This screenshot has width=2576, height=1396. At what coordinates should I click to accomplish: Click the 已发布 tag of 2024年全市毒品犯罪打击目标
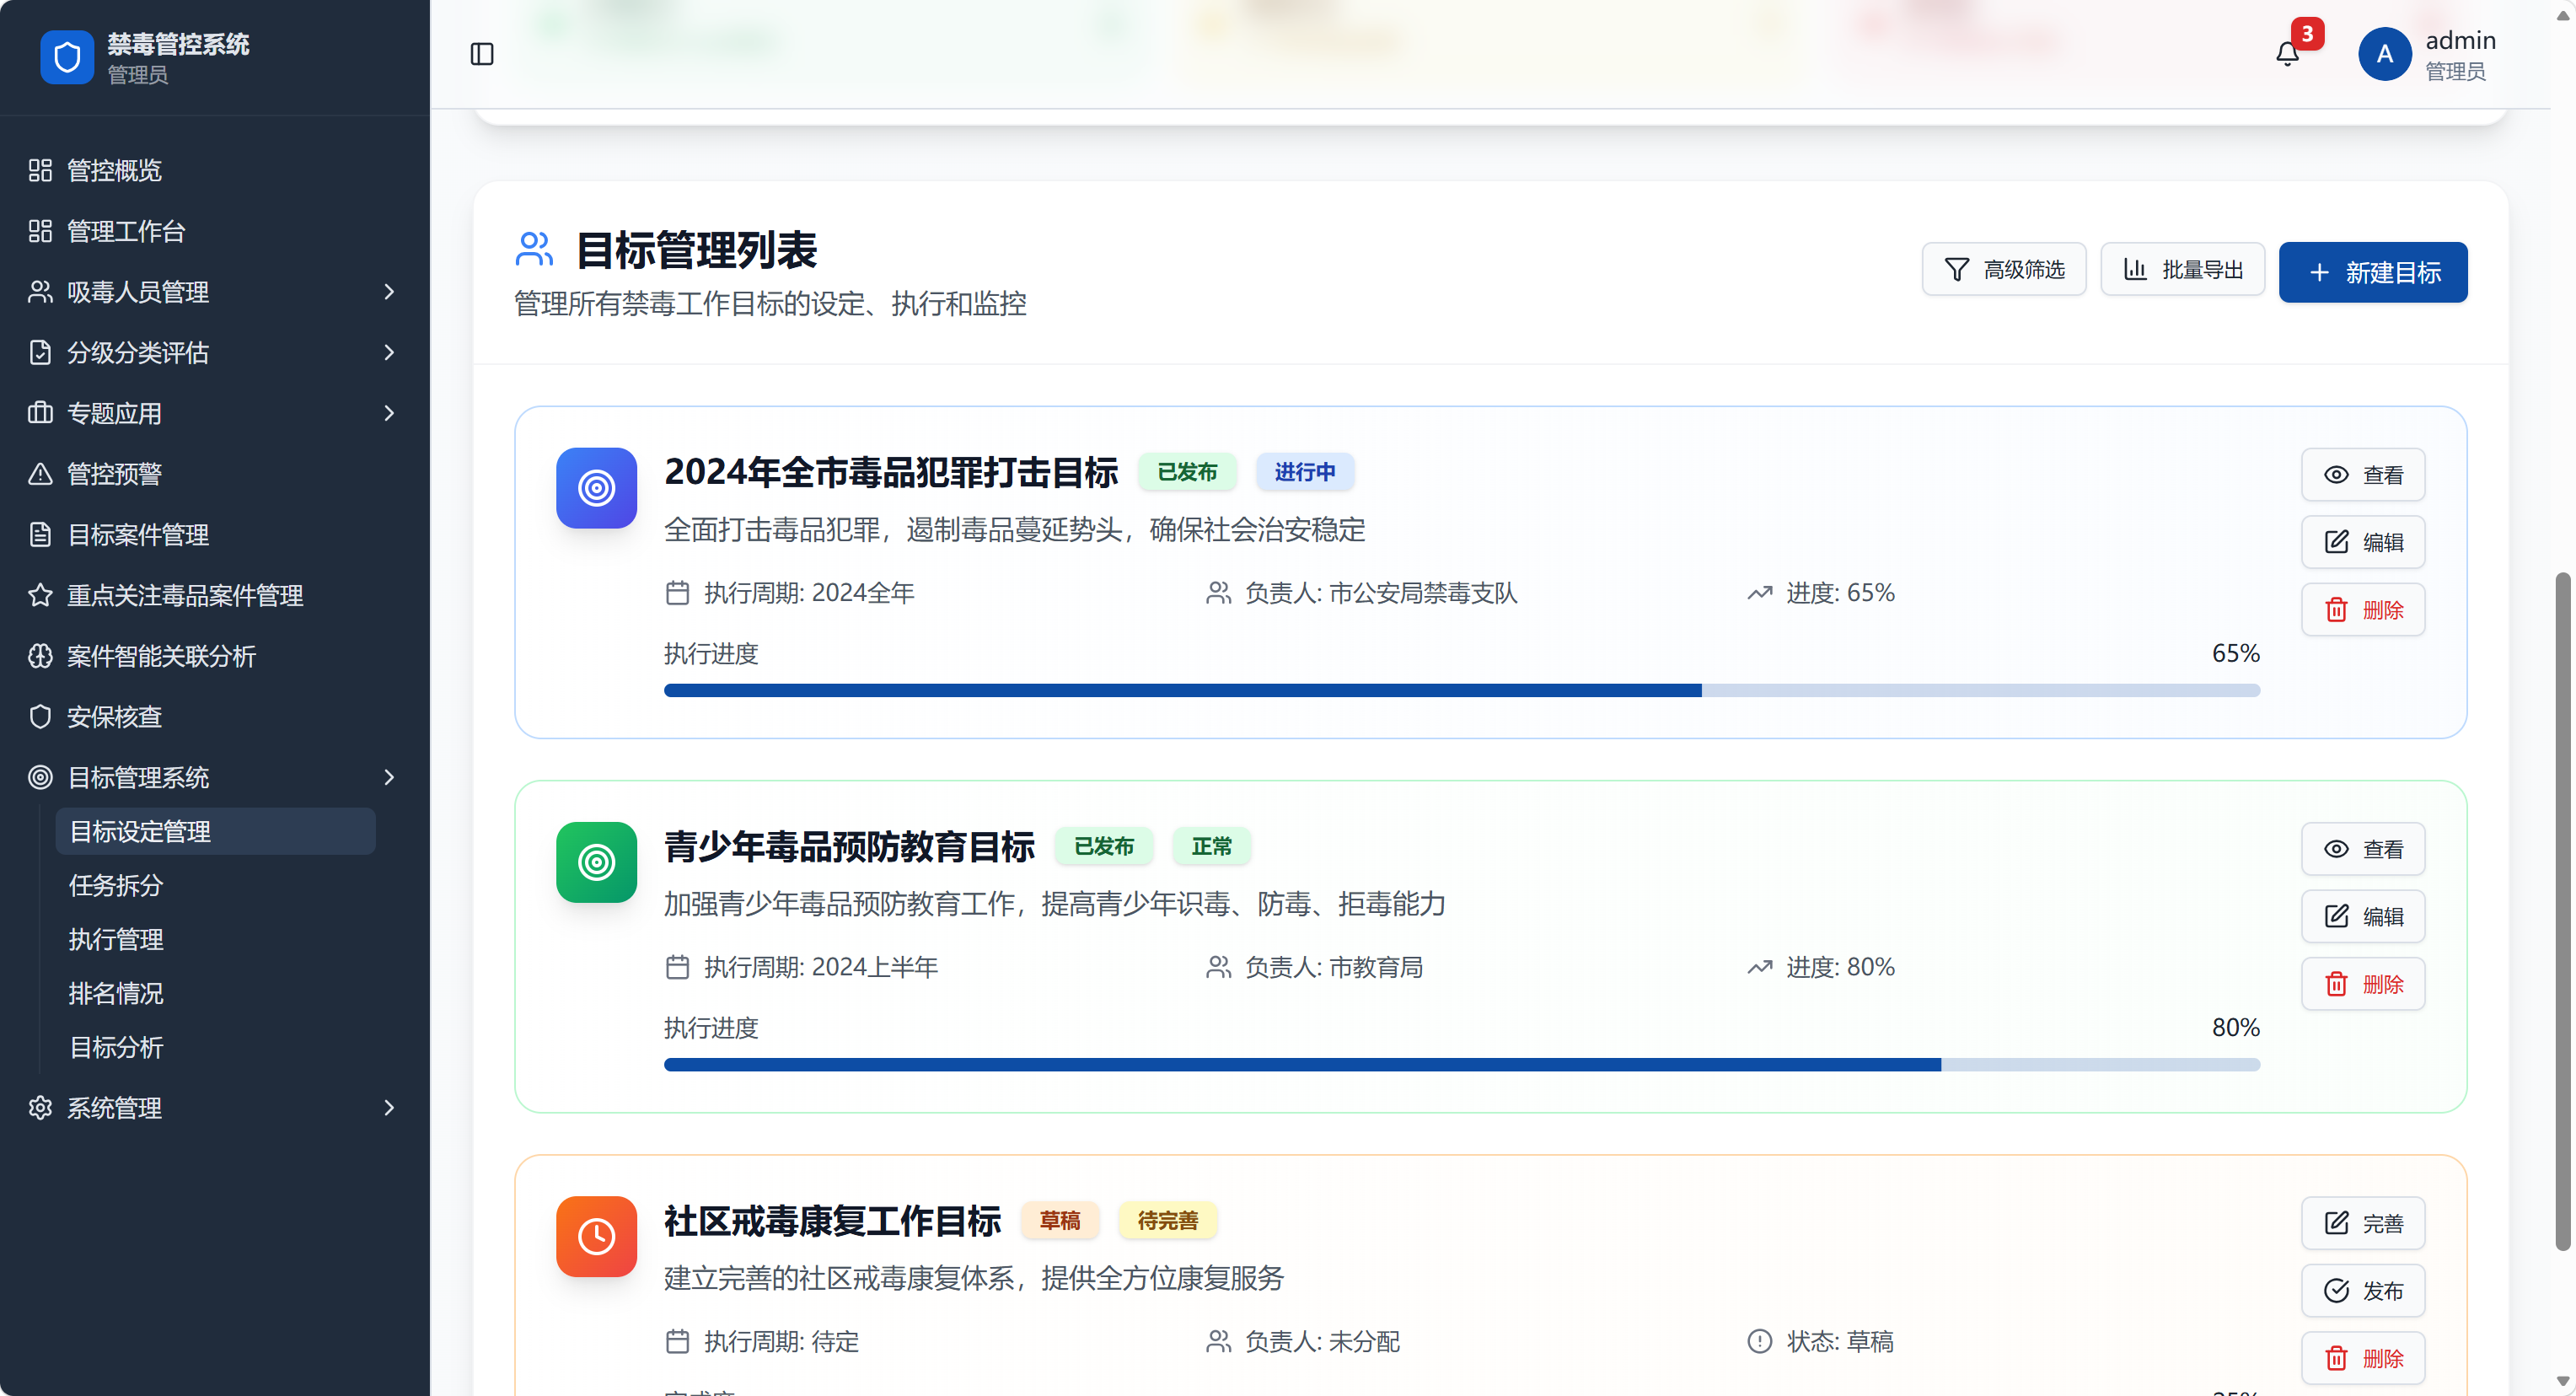pyautogui.click(x=1187, y=472)
